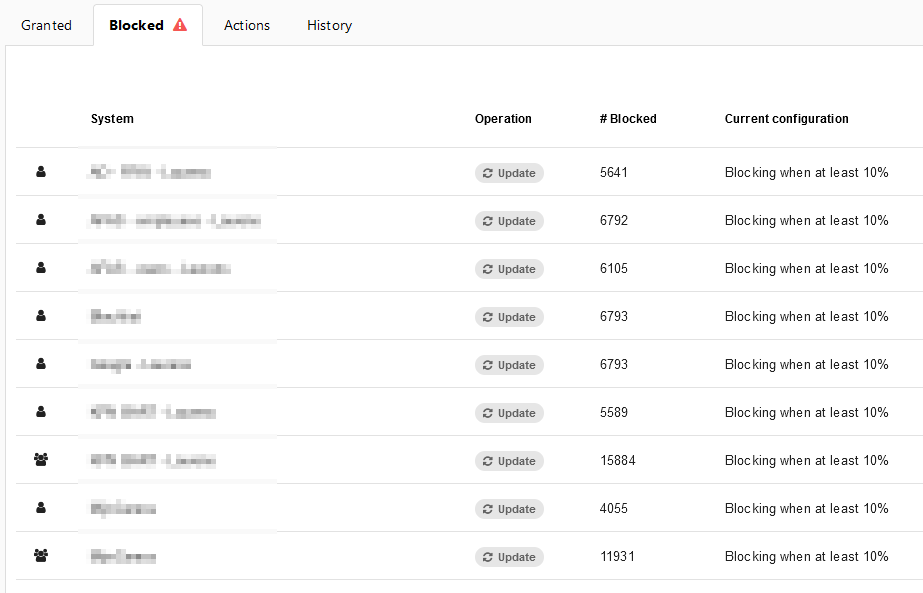This screenshot has height=593, width=923.
Task: Switch to the Granted tab
Action: [46, 25]
